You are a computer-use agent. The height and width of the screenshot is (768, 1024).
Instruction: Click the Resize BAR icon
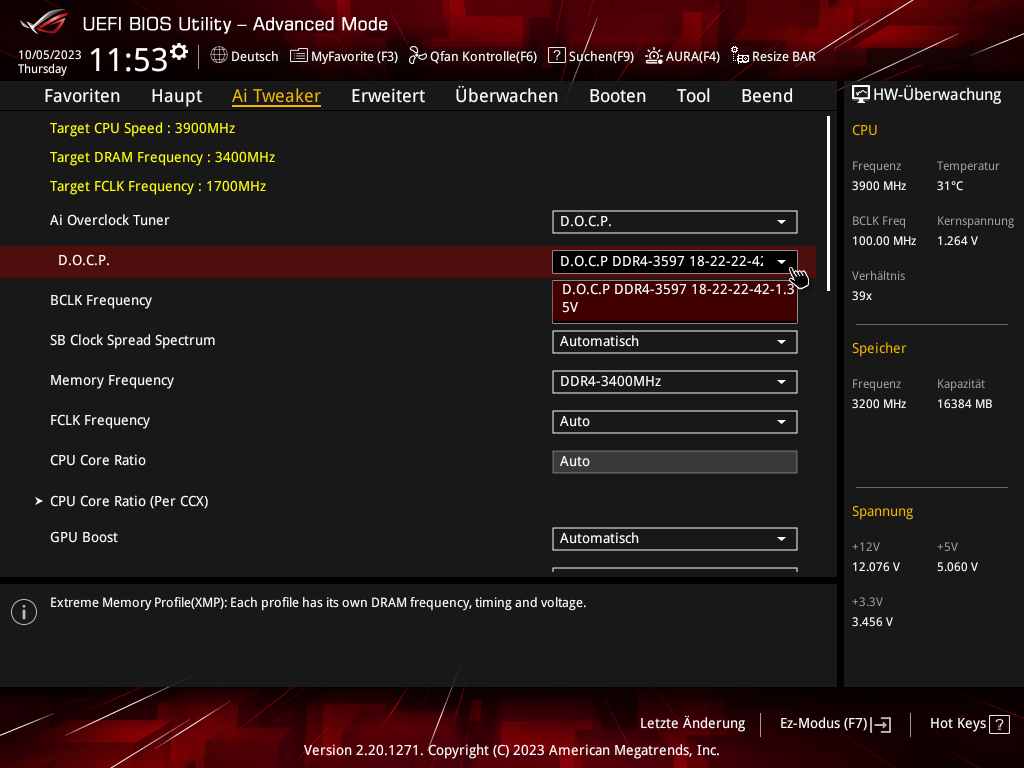pyautogui.click(x=740, y=56)
